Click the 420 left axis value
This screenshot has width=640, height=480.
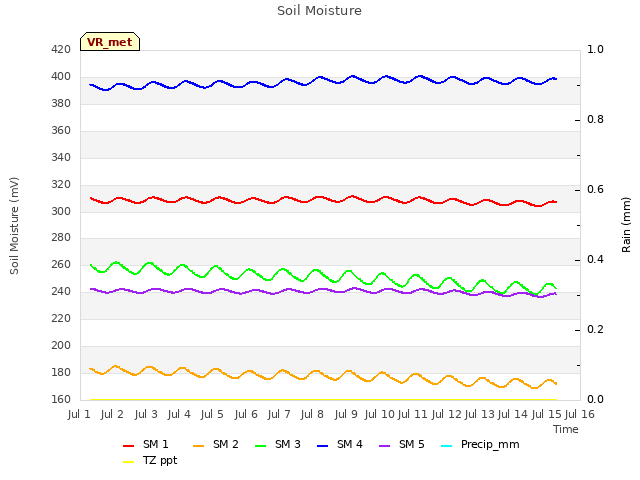[61, 49]
